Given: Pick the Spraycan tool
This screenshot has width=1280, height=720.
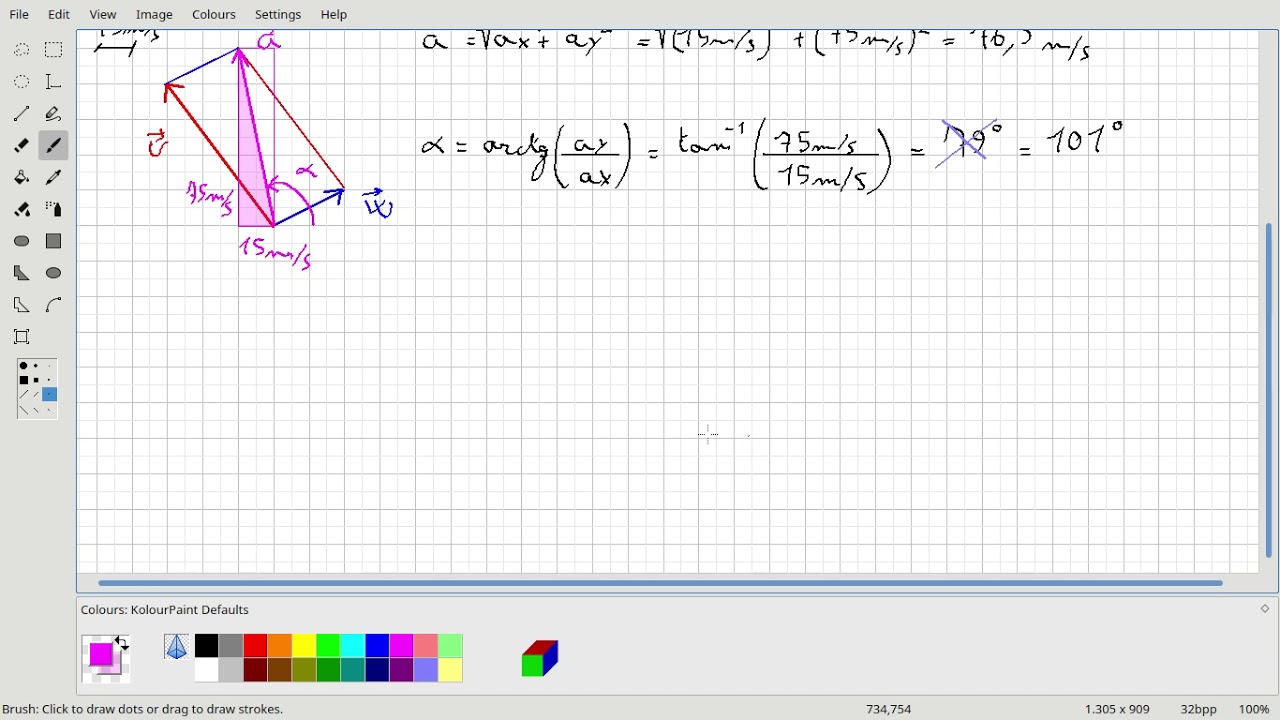Looking at the screenshot, I should pos(54,210).
